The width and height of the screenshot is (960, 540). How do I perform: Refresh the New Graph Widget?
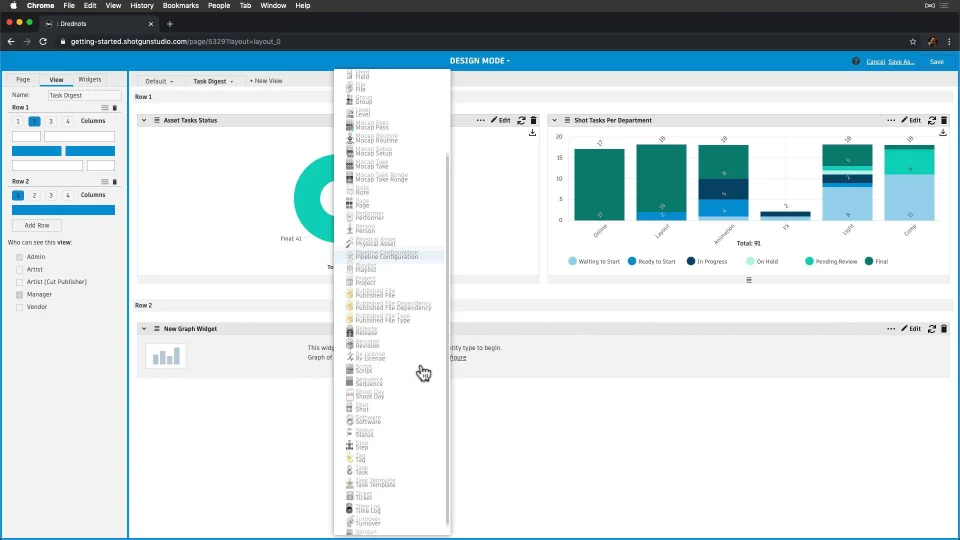coord(932,329)
